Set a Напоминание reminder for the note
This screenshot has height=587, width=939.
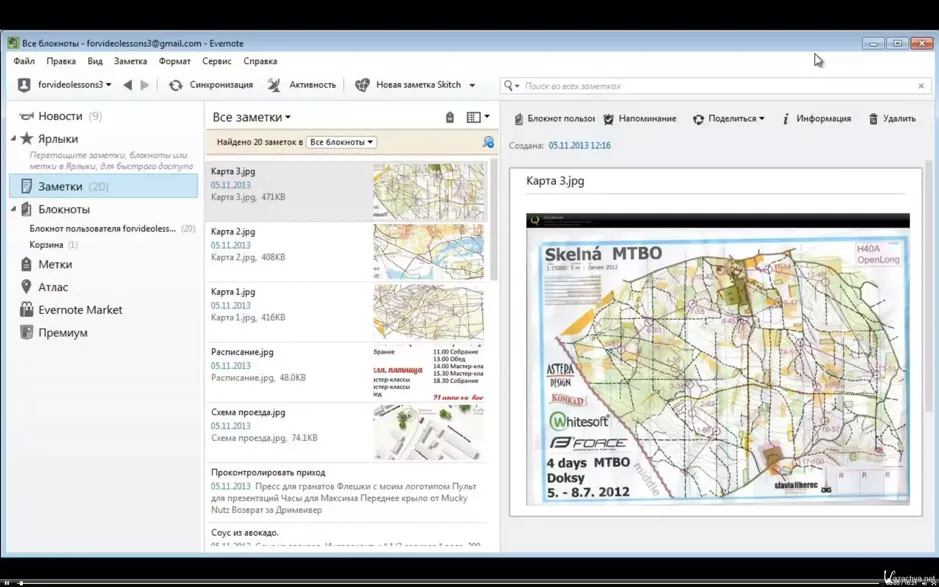click(640, 119)
